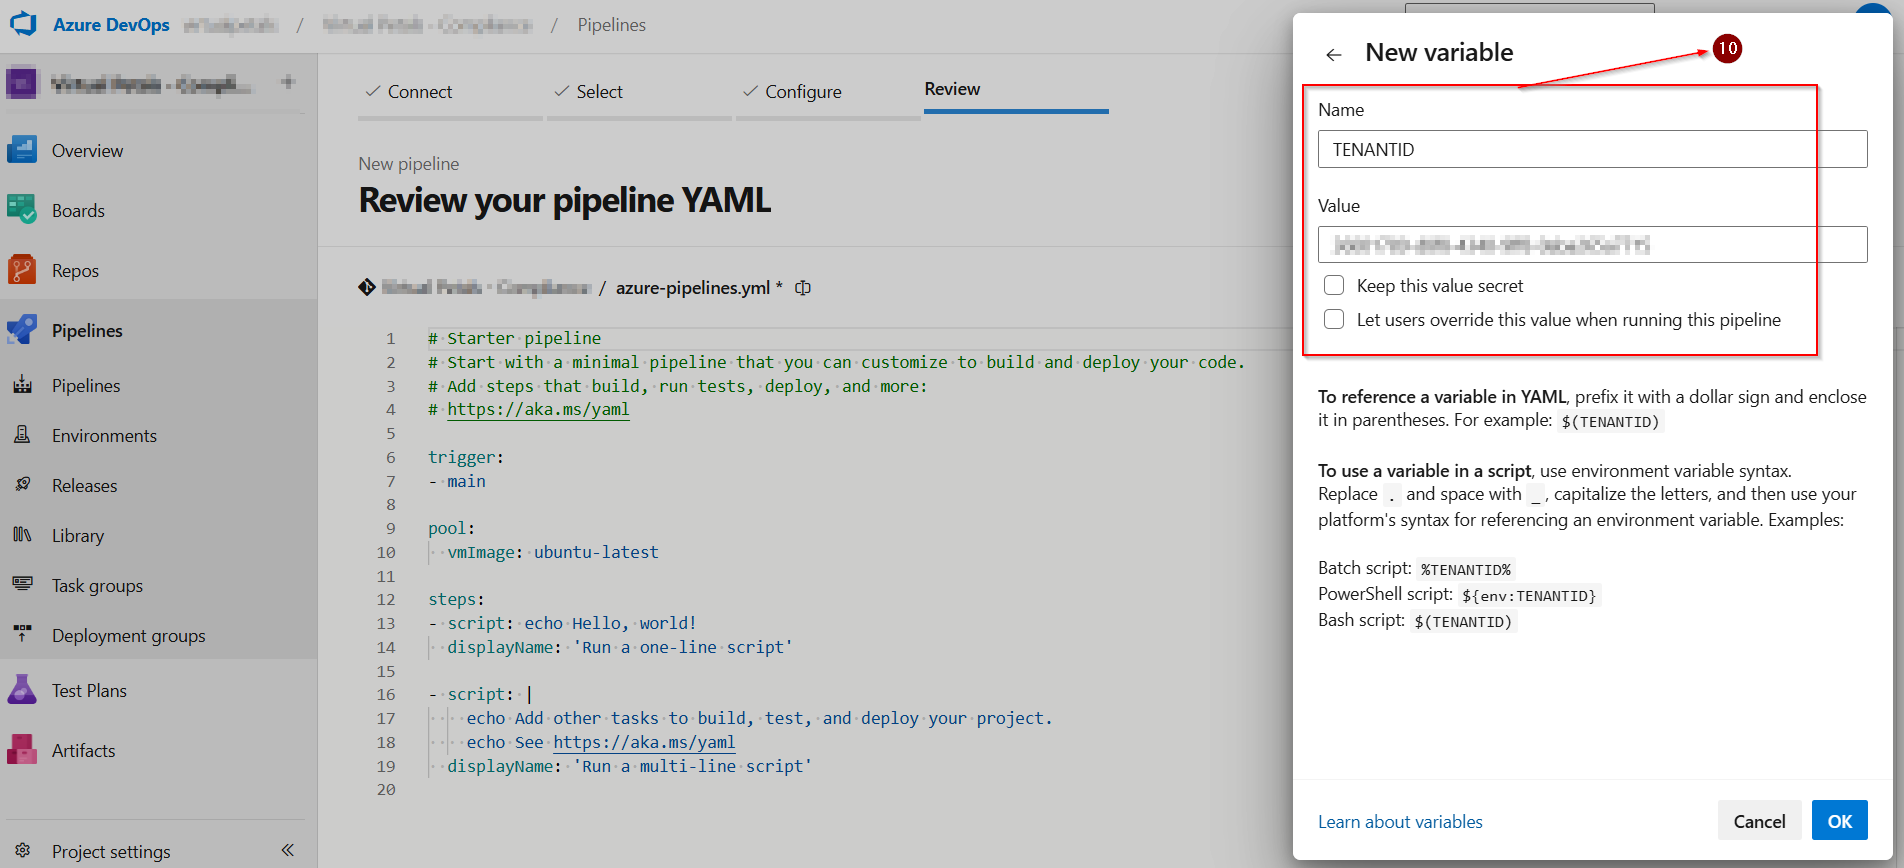
Task: Click Azure DevOps home link text
Action: click(x=111, y=25)
